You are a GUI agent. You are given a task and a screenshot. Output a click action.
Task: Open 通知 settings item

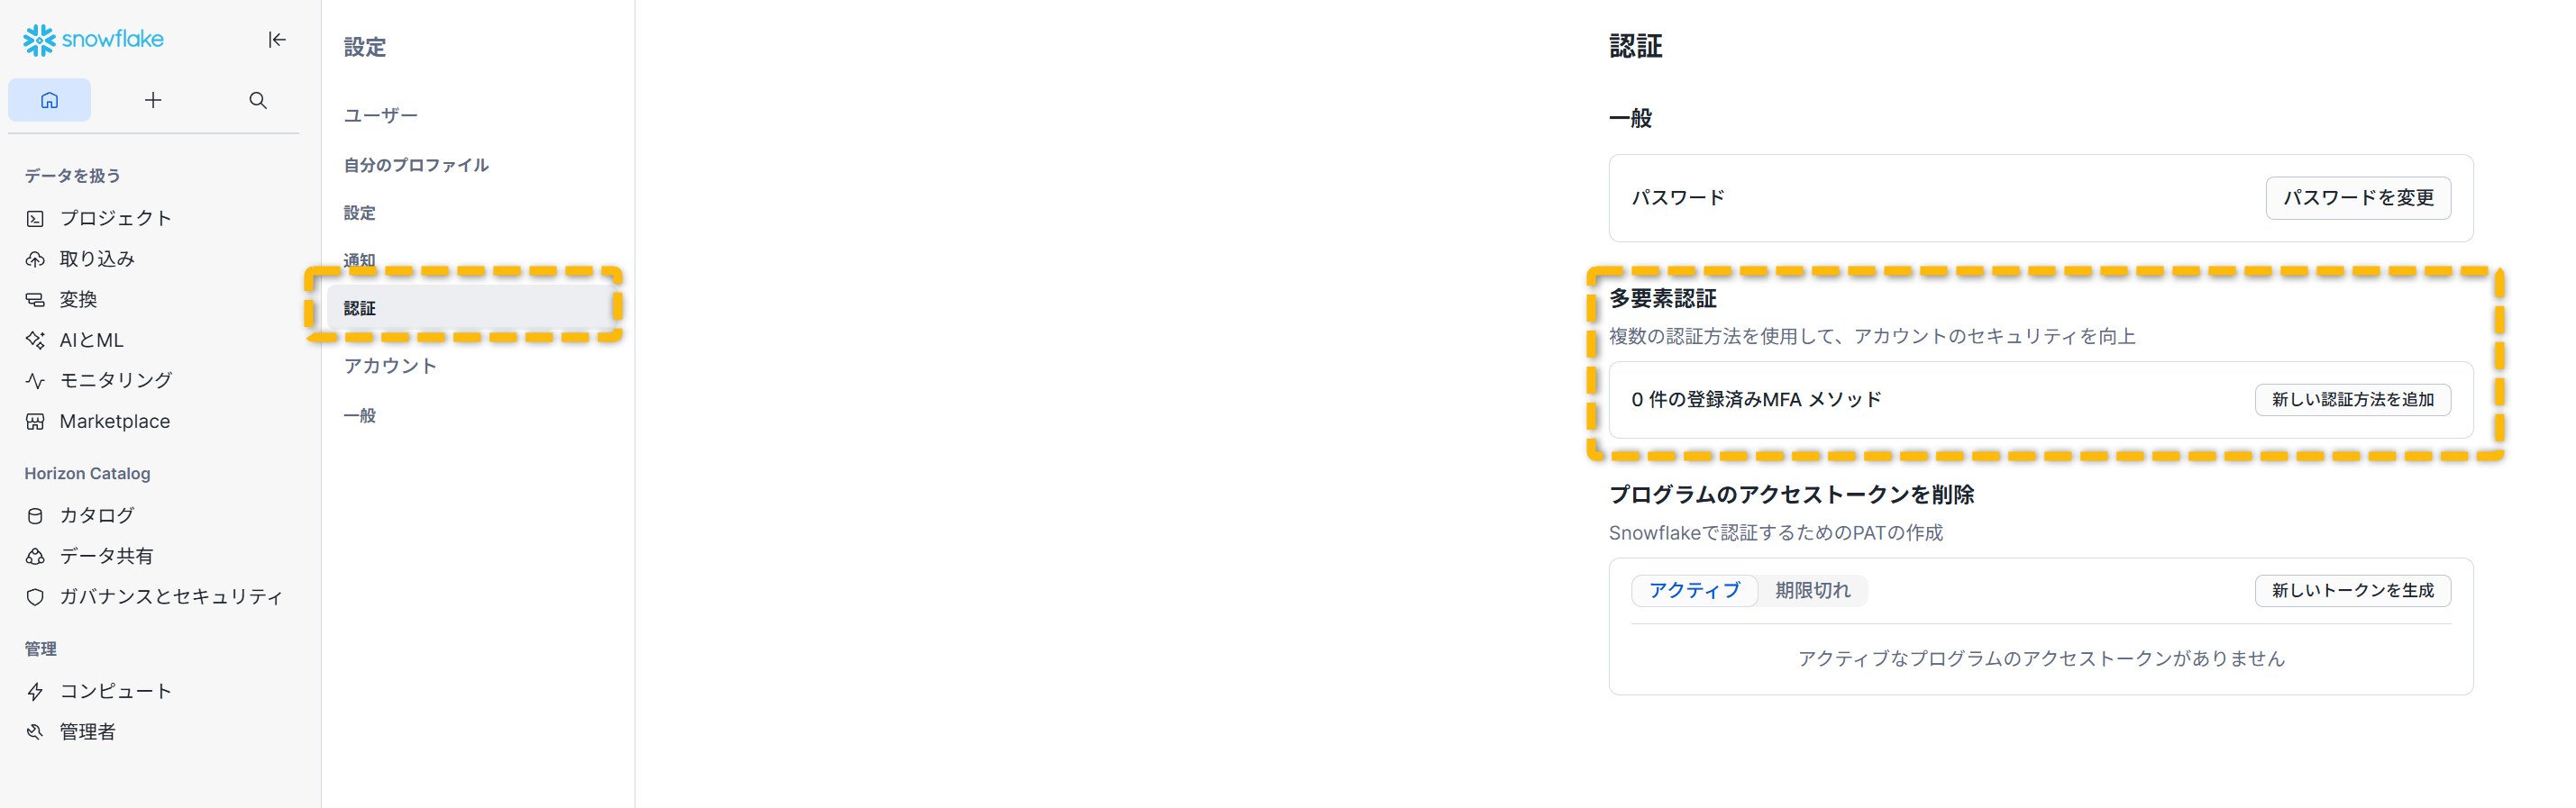coord(360,260)
